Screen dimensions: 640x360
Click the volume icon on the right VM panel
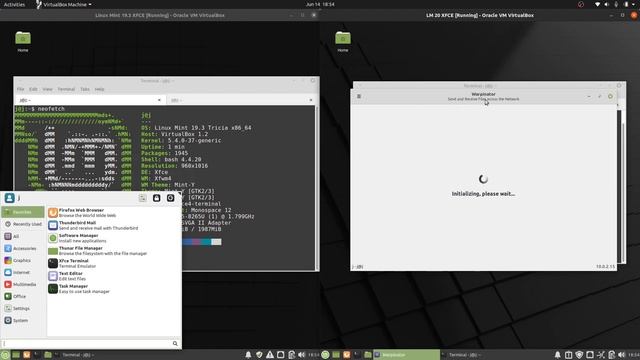(x=622, y=355)
